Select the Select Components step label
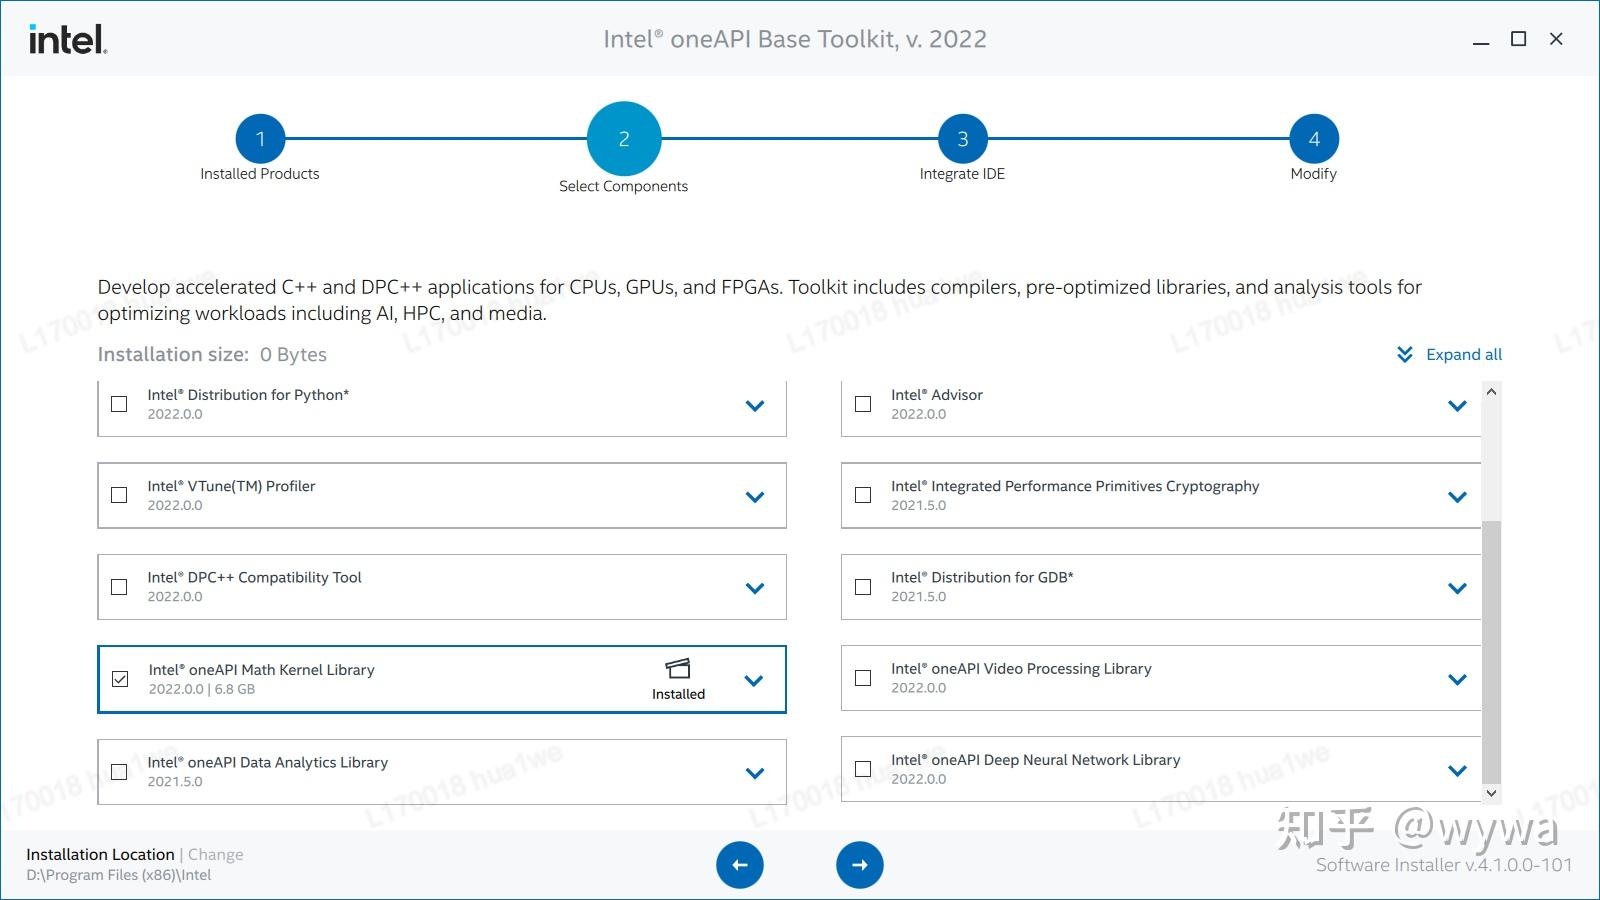Image resolution: width=1600 pixels, height=900 pixels. (623, 186)
